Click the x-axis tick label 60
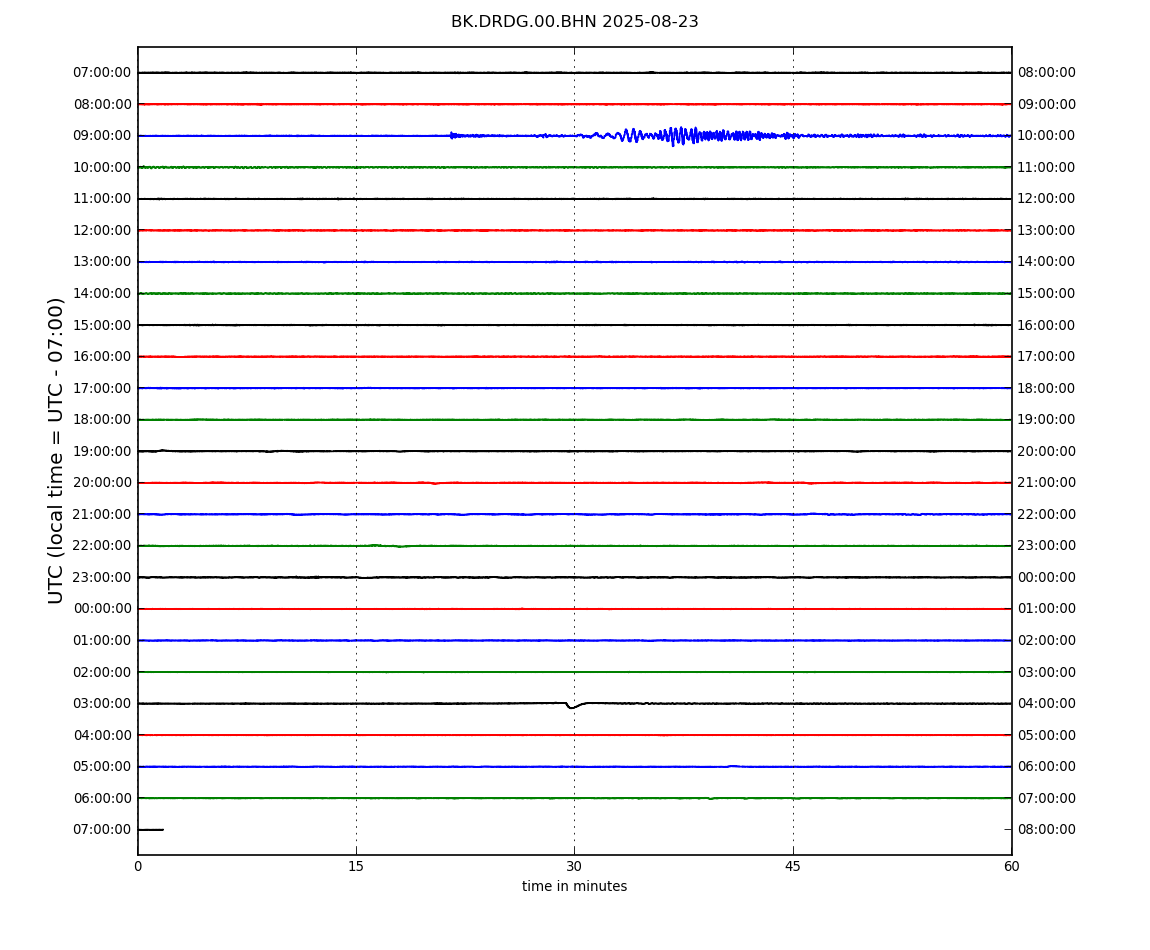The width and height of the screenshot is (1150, 950). (1011, 866)
